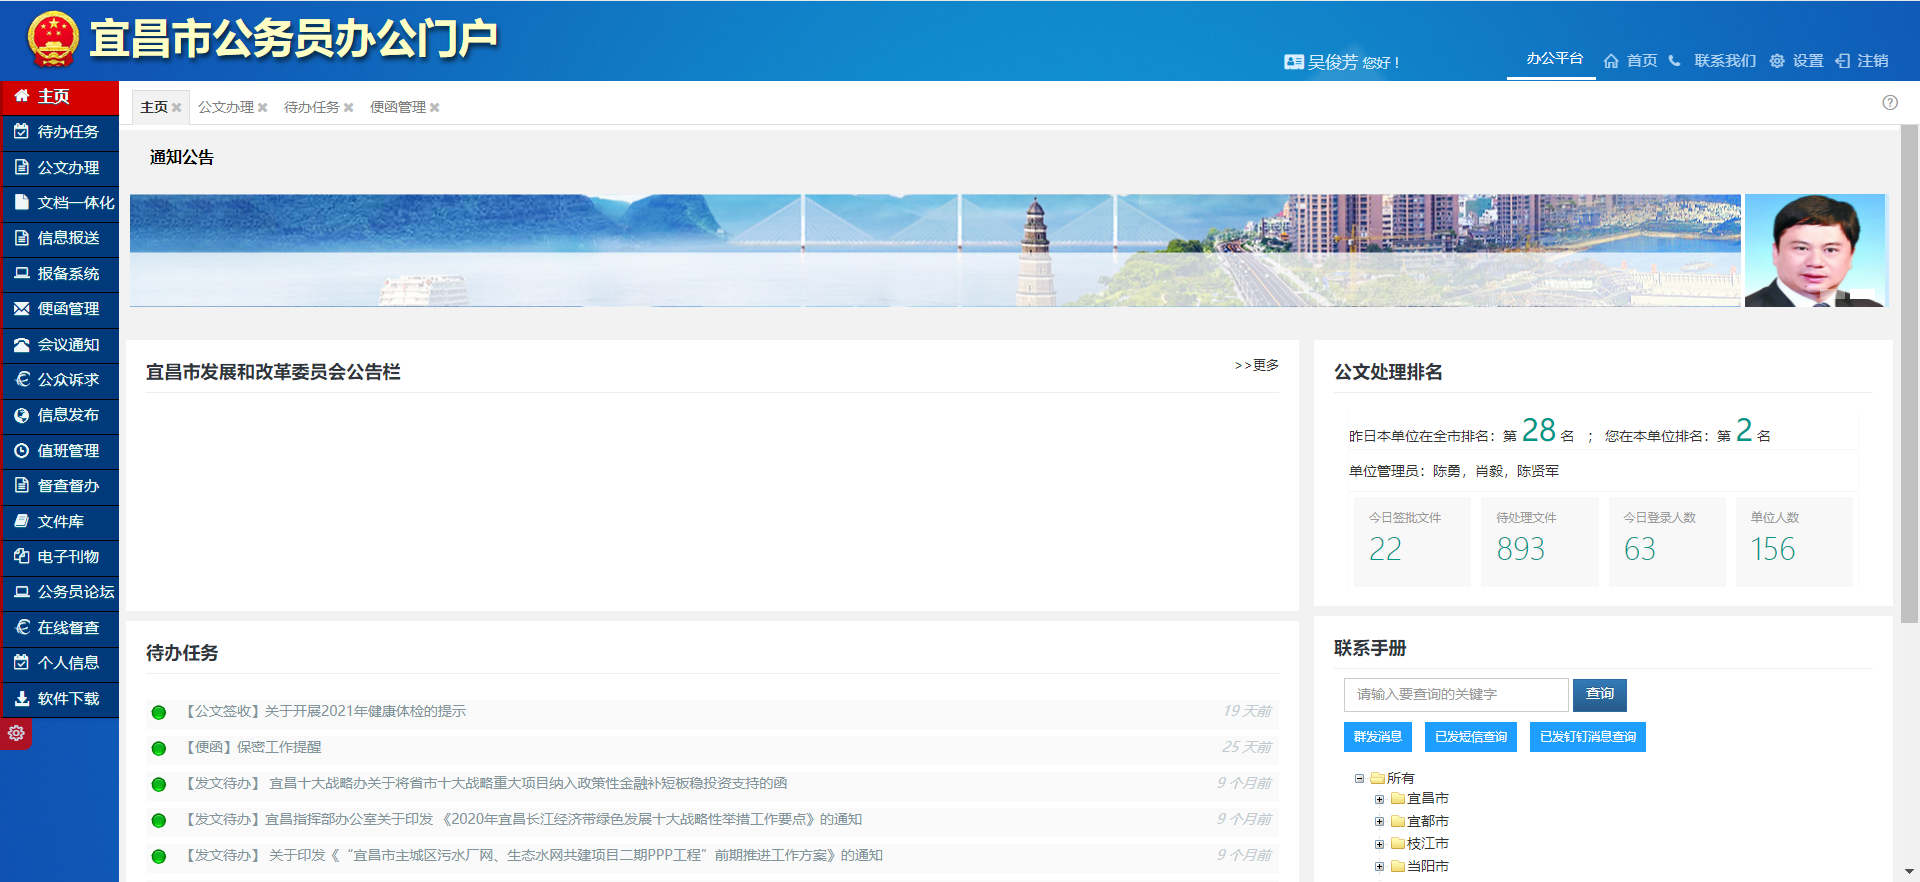Click the envelope icon for 便函管理
Viewport: 1920px width, 882px height.
[21, 309]
